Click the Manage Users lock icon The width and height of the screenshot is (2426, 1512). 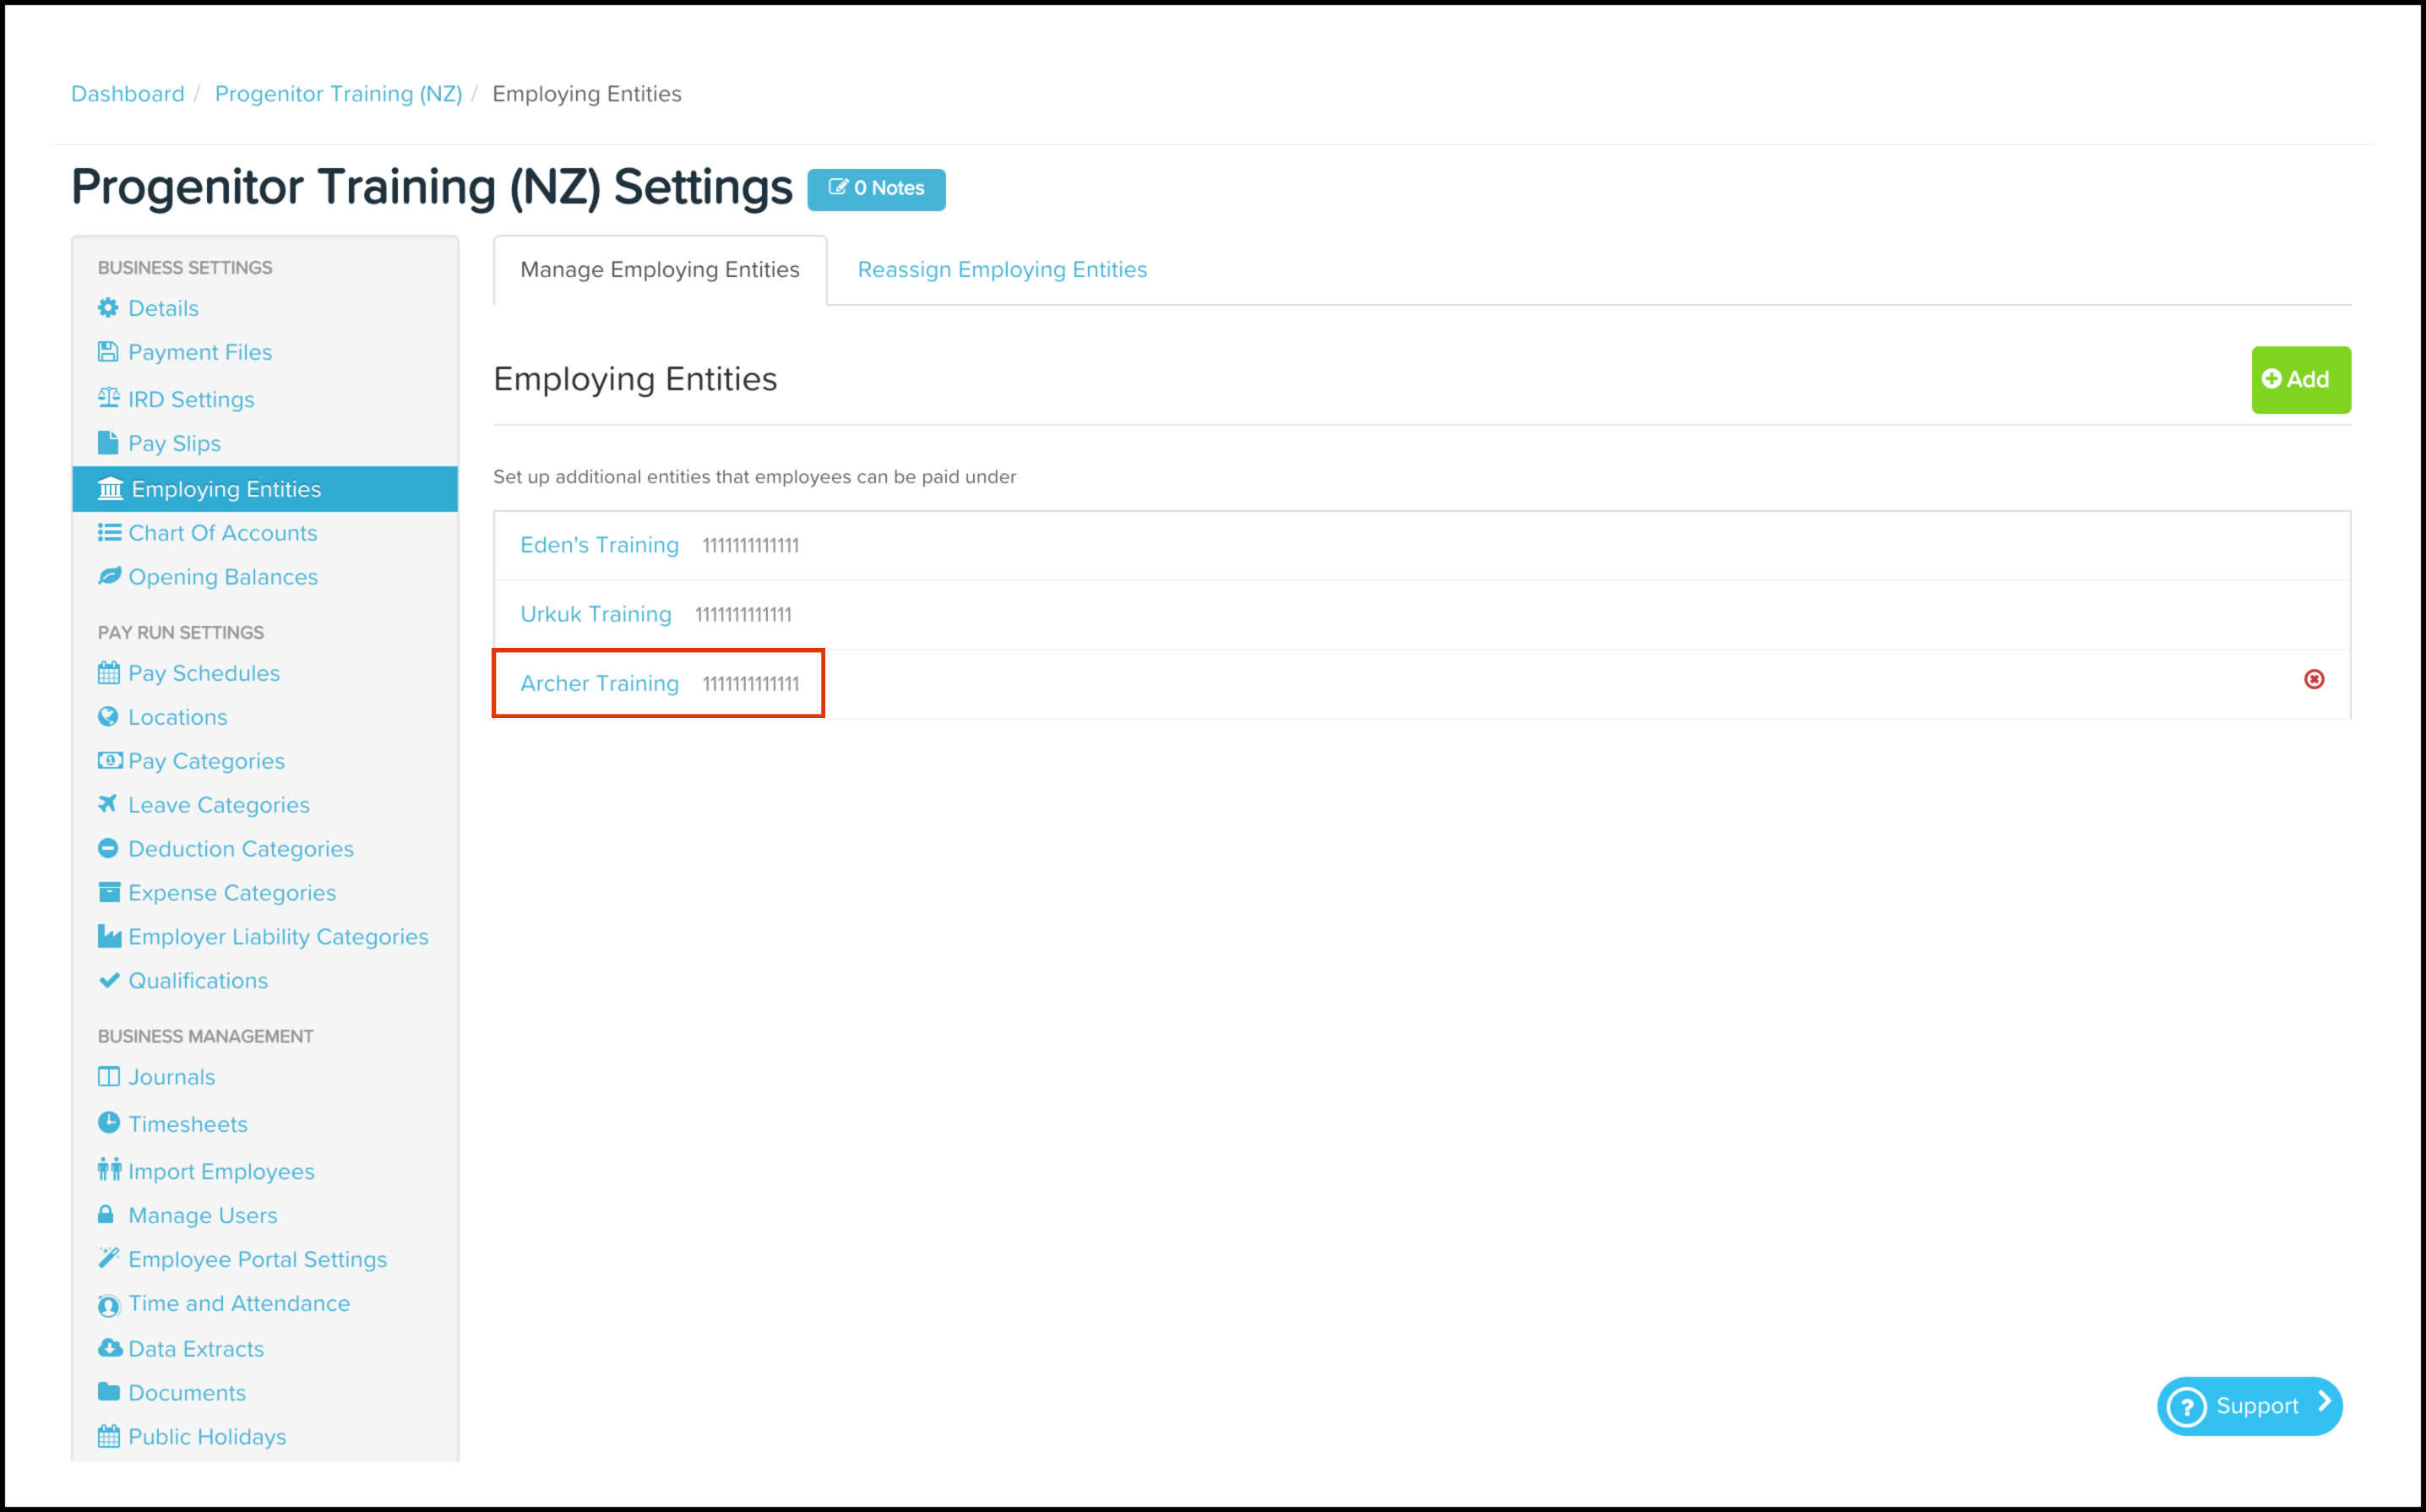(106, 1214)
